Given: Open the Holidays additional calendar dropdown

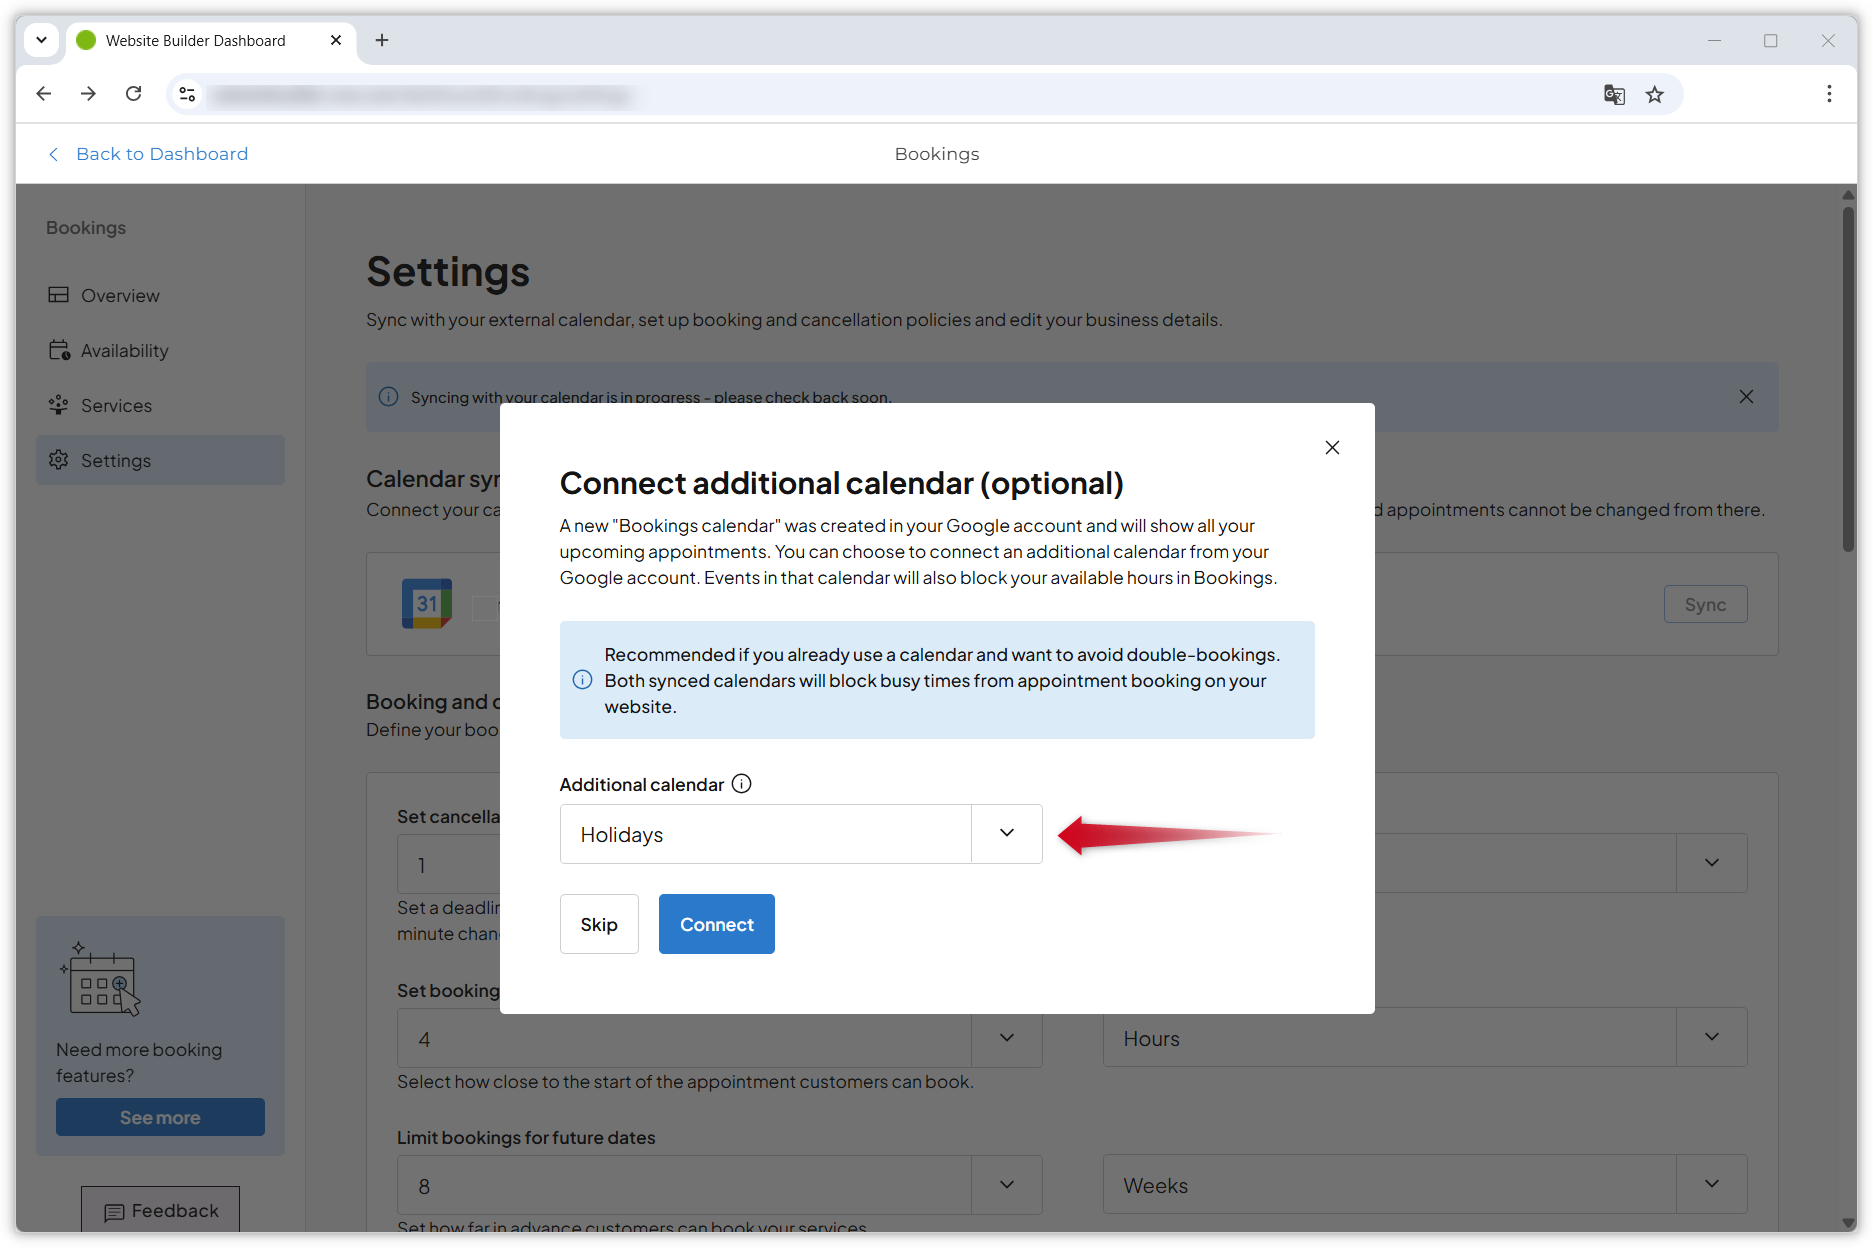Looking at the screenshot, I should pos(1006,833).
